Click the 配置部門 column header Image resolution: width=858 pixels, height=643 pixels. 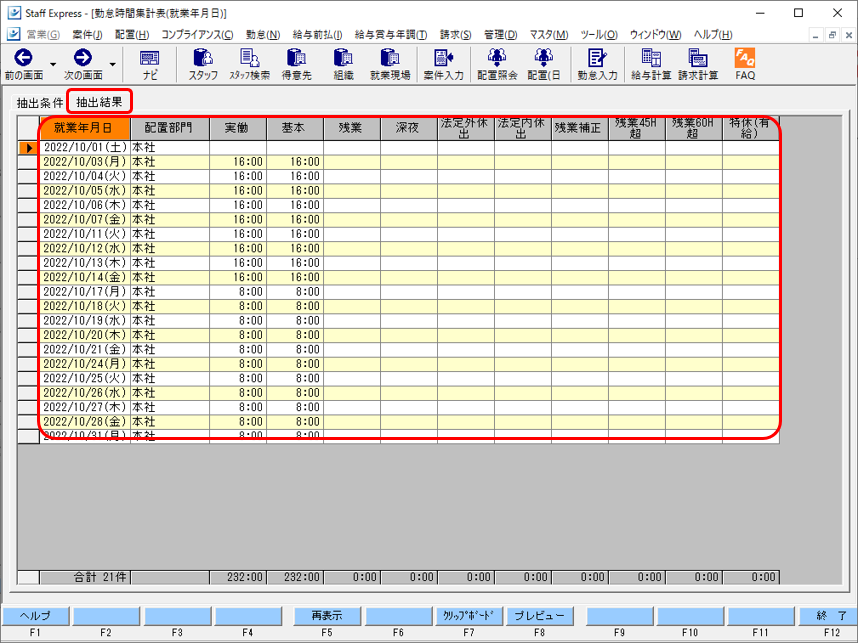[170, 128]
